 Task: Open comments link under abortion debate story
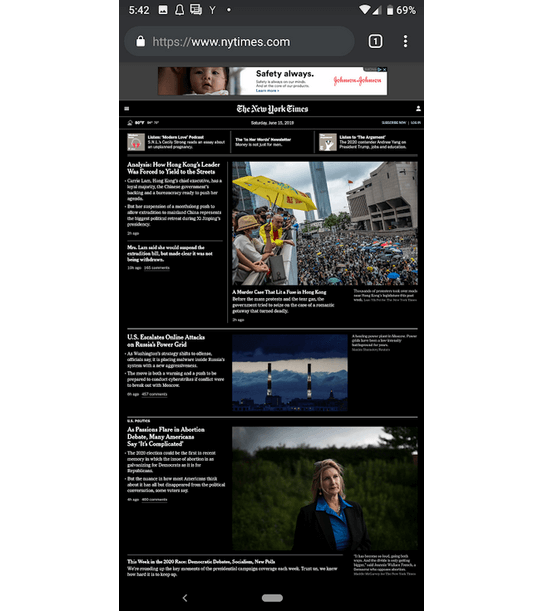click(154, 499)
